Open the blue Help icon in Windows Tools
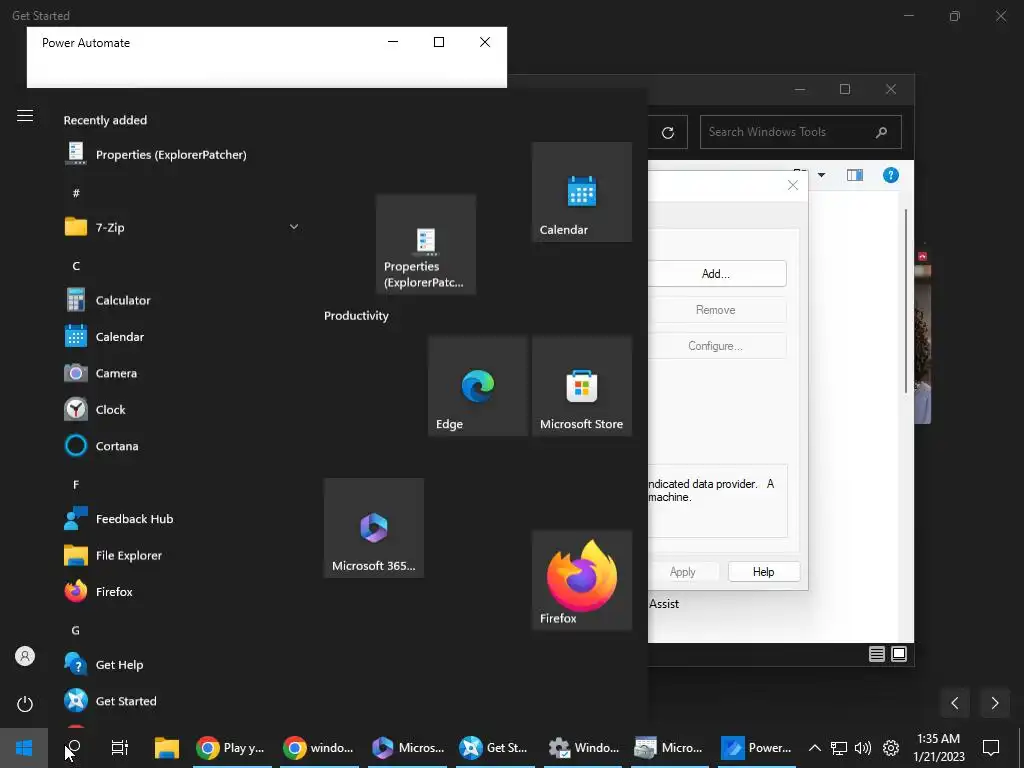The image size is (1024, 768). click(x=891, y=175)
